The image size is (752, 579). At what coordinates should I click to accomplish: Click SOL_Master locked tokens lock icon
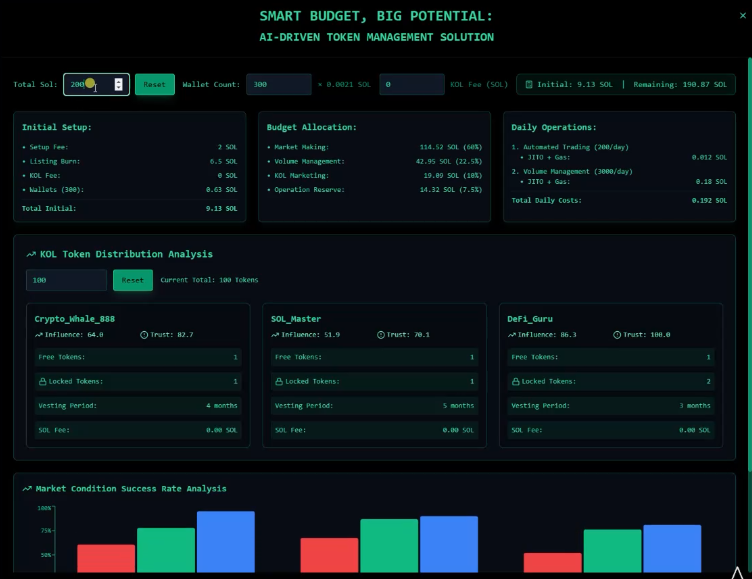point(279,381)
